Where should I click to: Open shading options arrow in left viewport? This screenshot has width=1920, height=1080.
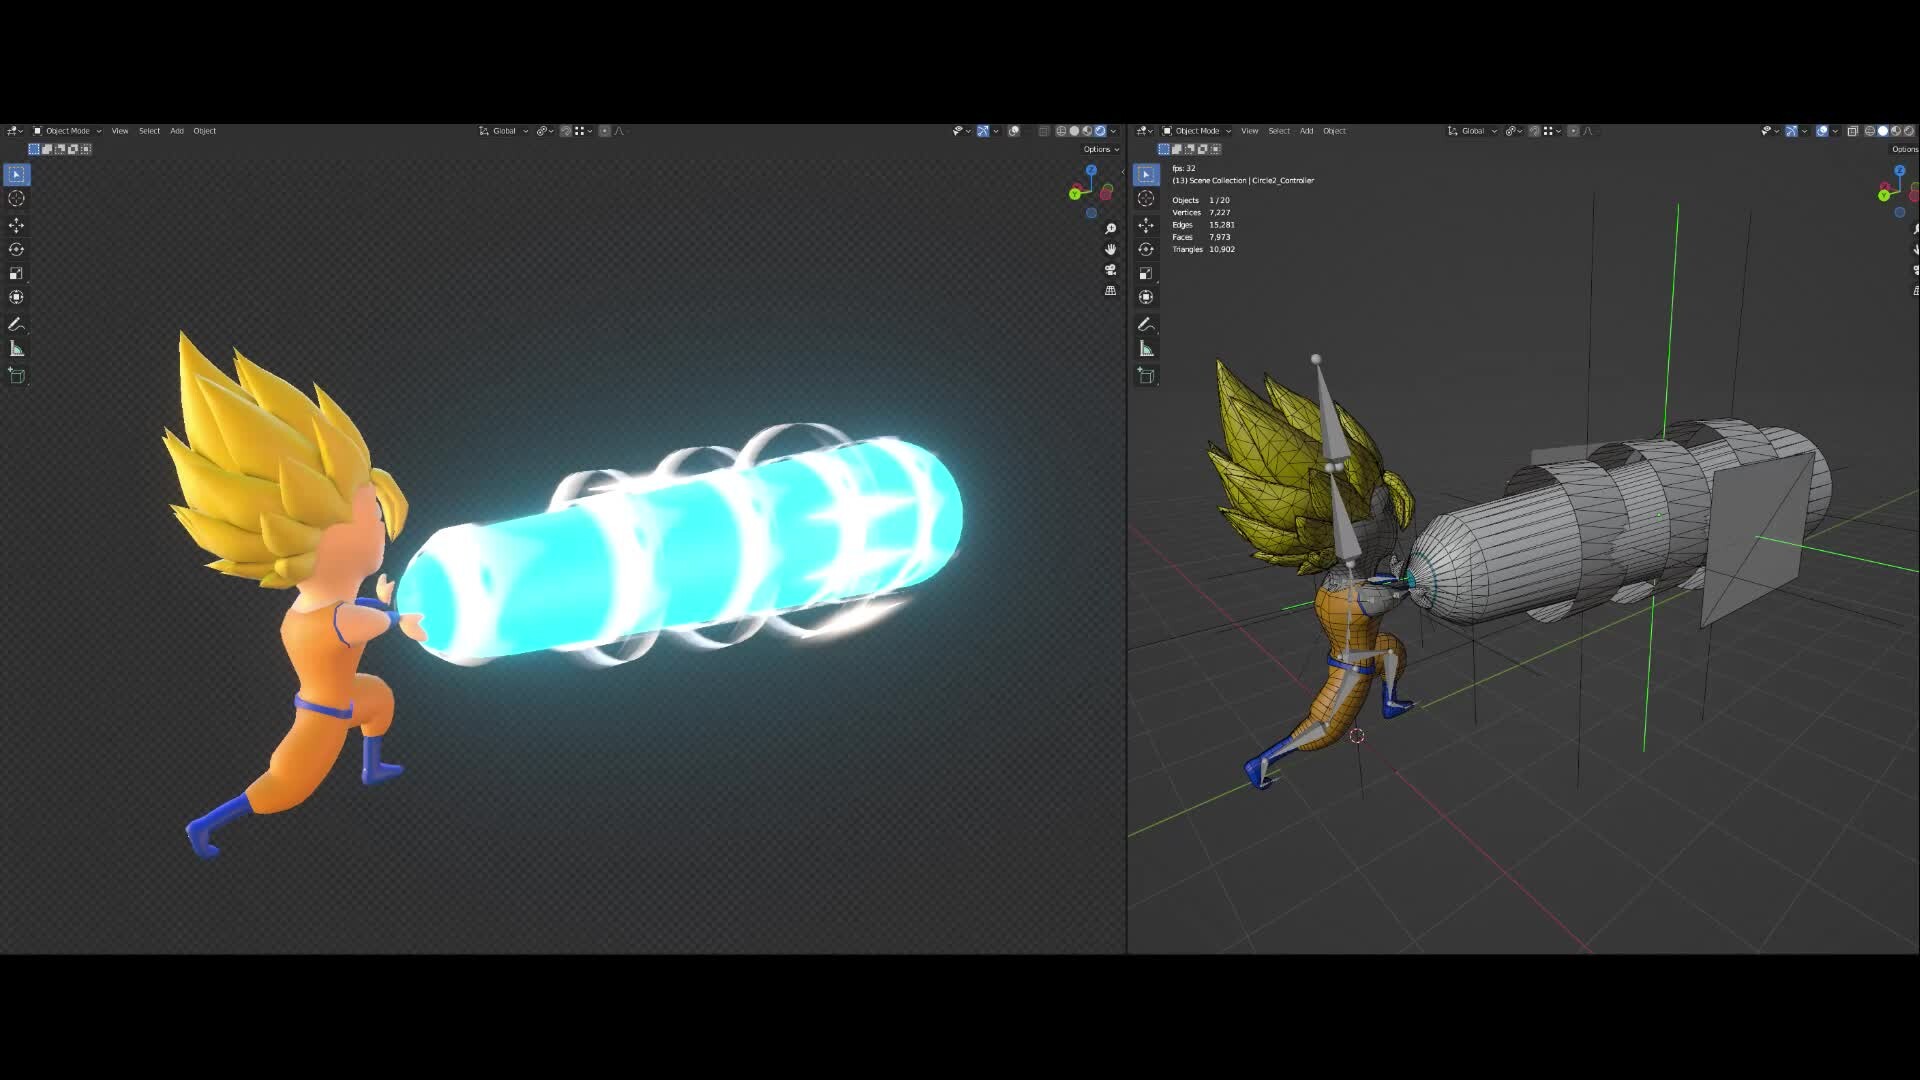pos(1113,131)
